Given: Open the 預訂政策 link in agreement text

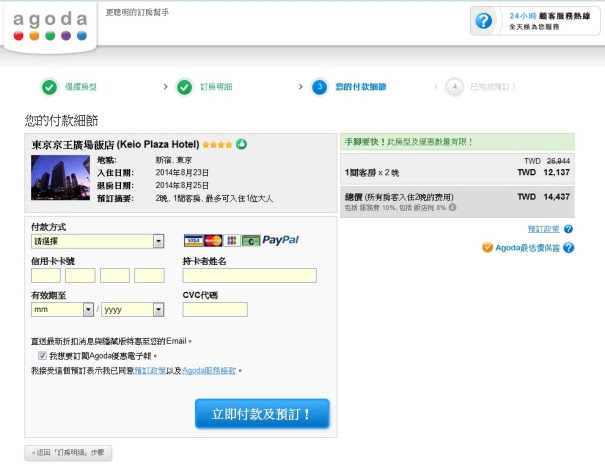Looking at the screenshot, I should (x=150, y=370).
